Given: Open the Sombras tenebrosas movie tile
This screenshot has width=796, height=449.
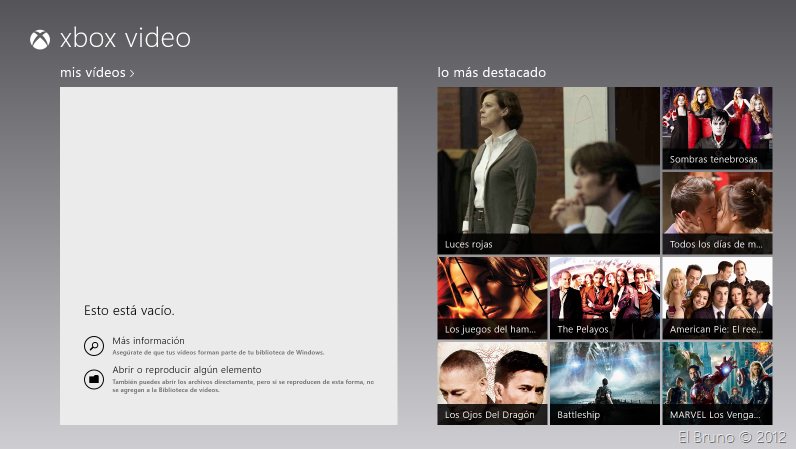Looking at the screenshot, I should click(x=716, y=127).
